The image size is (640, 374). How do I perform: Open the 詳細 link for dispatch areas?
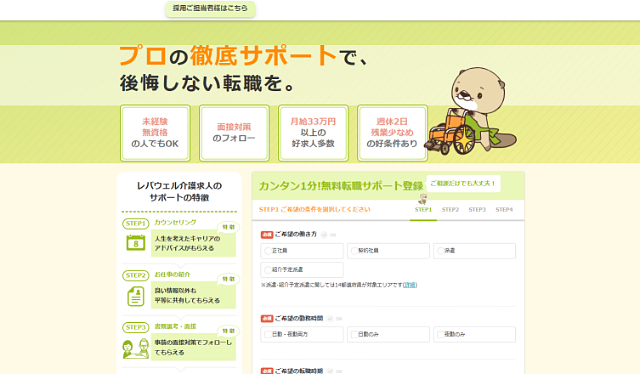pos(410,285)
